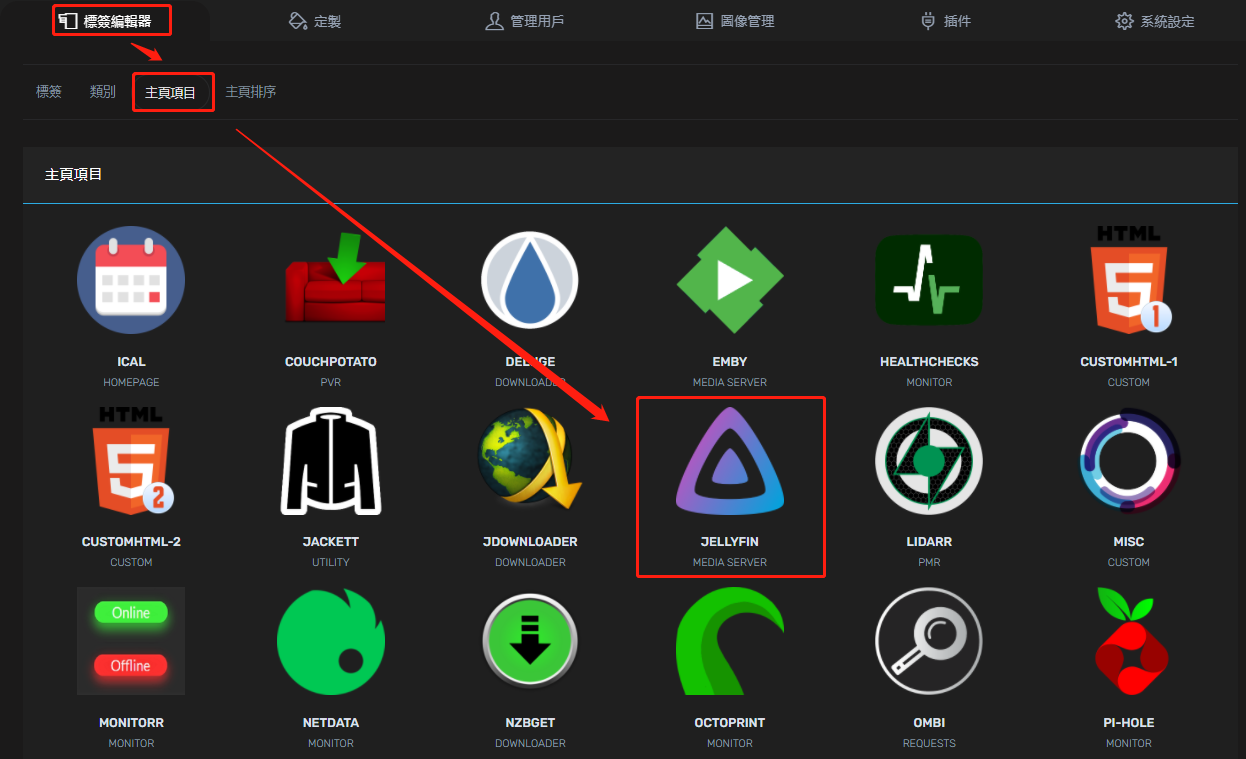Click the NETDATA label text

[x=331, y=723]
